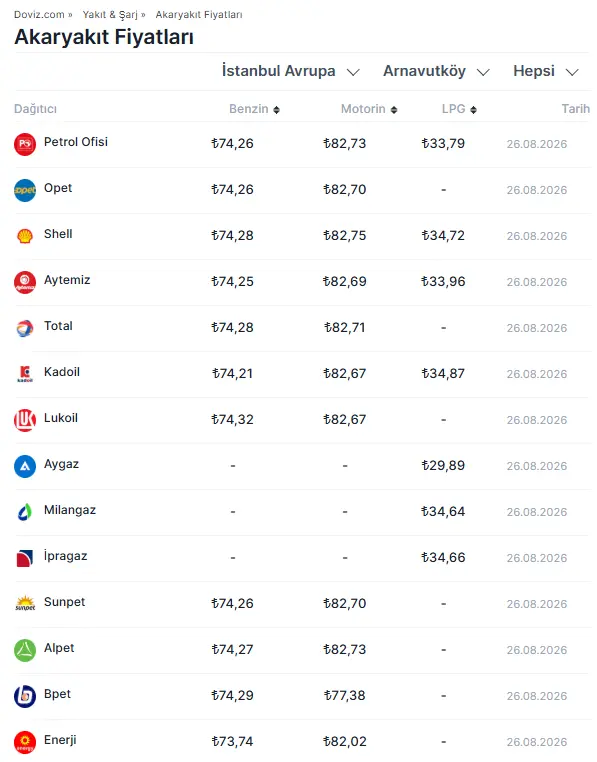
Task: Click the Alpet green logo icon
Action: click(25, 650)
